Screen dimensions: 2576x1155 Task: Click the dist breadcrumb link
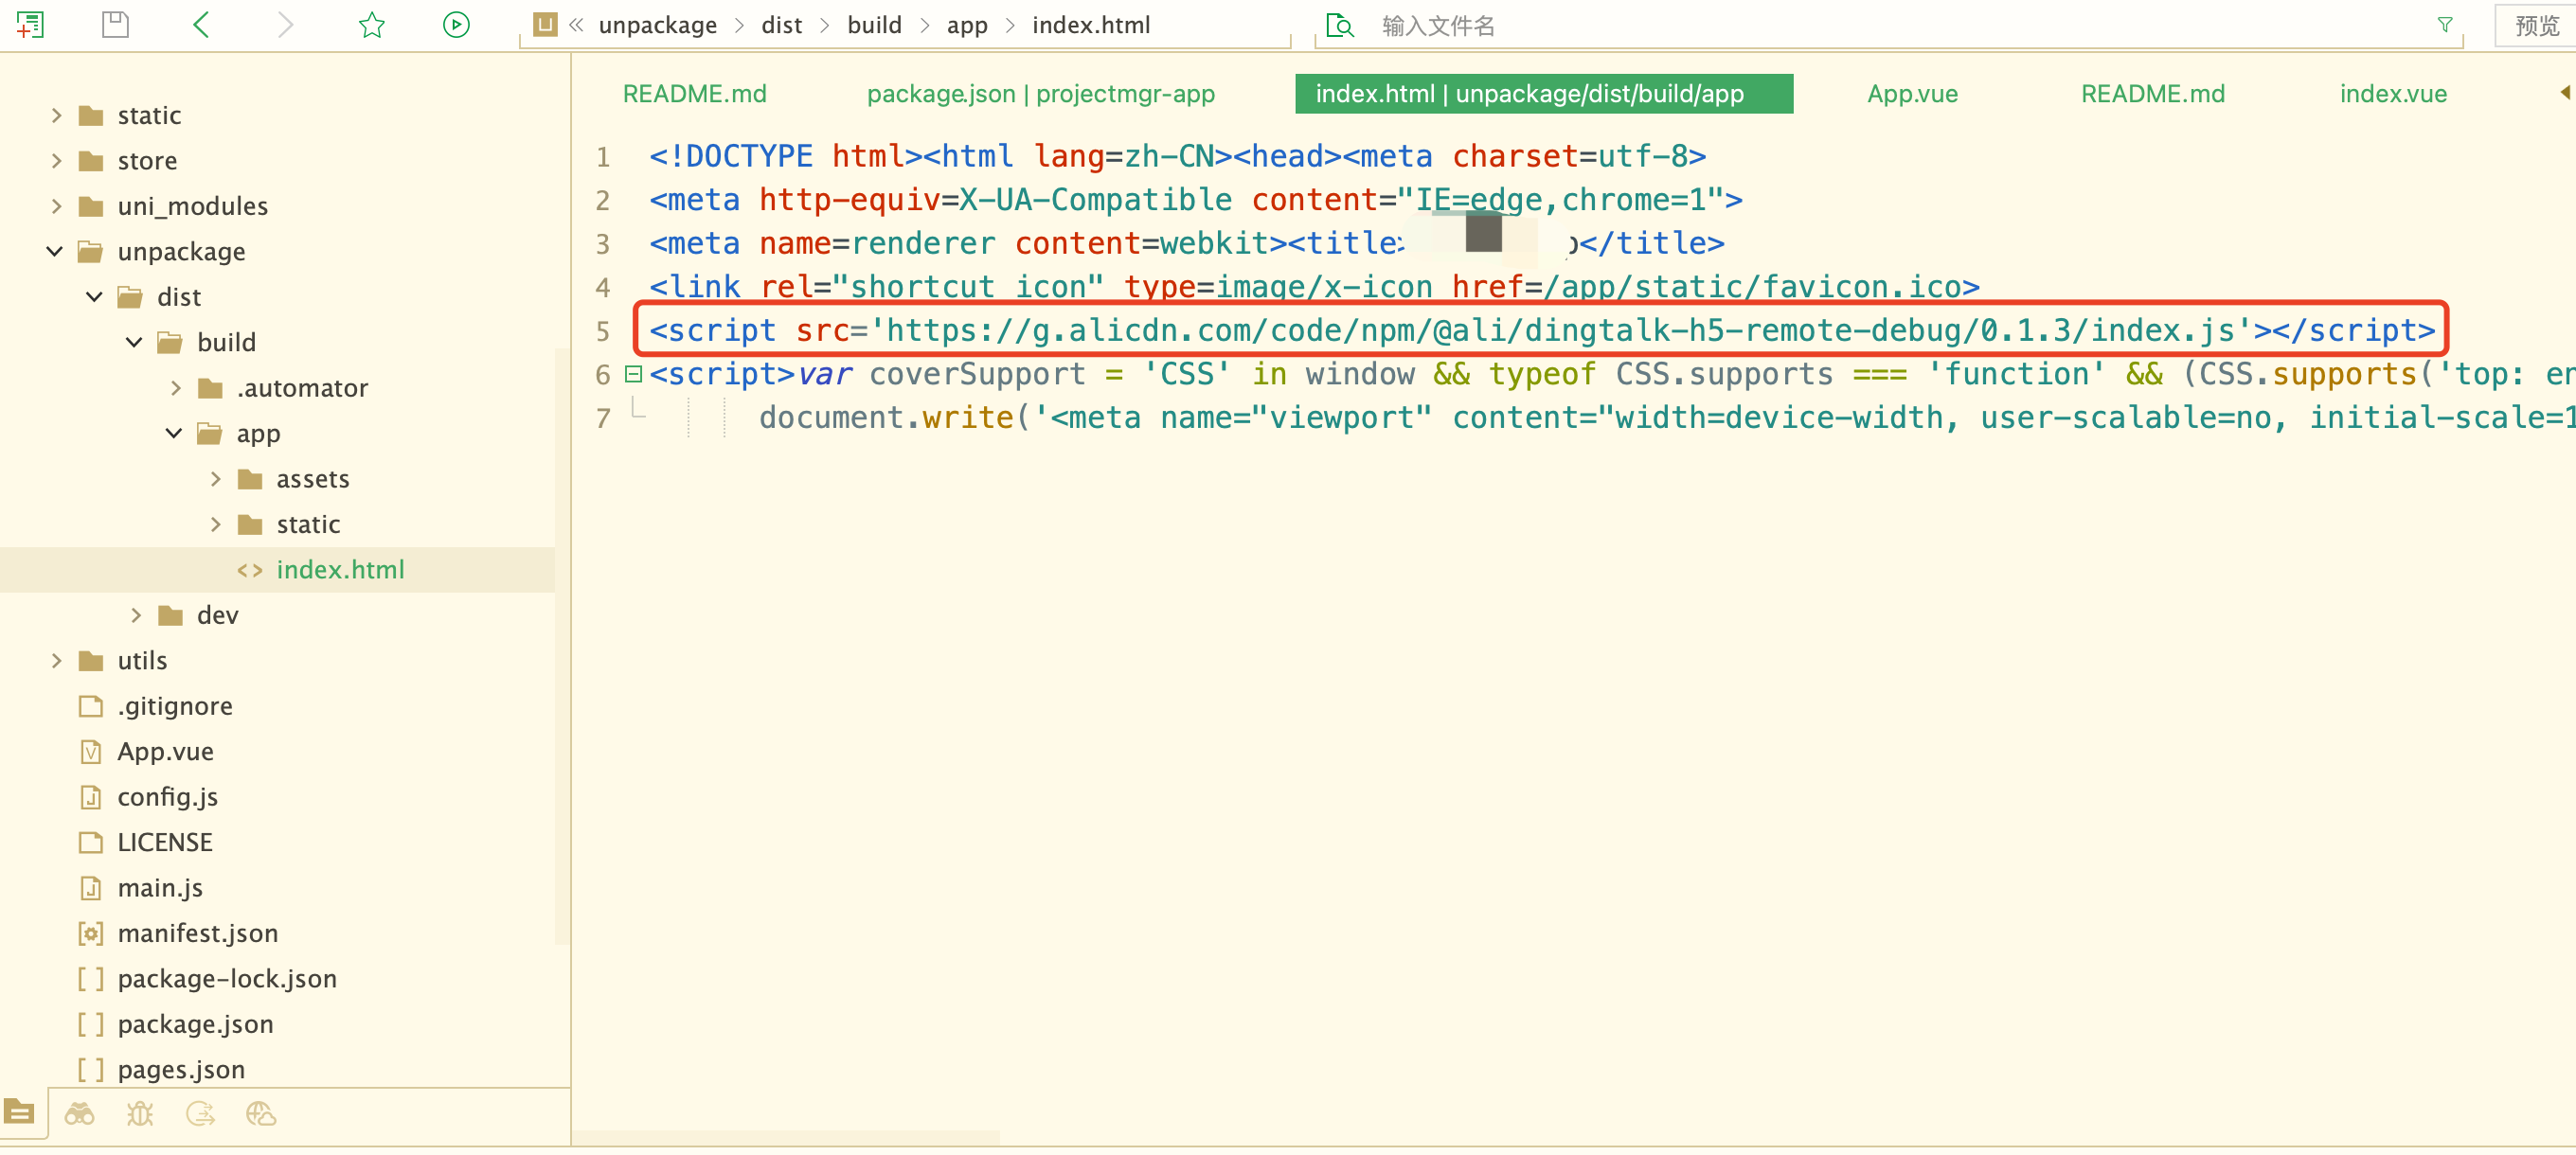tap(781, 25)
